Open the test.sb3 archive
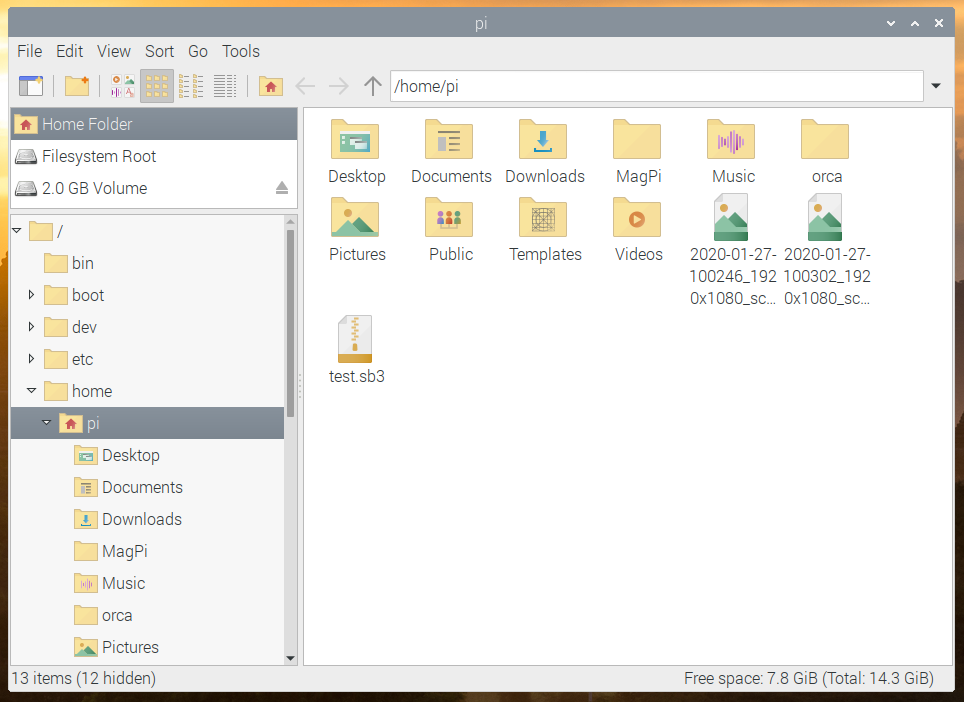The height and width of the screenshot is (702, 964). coord(356,338)
